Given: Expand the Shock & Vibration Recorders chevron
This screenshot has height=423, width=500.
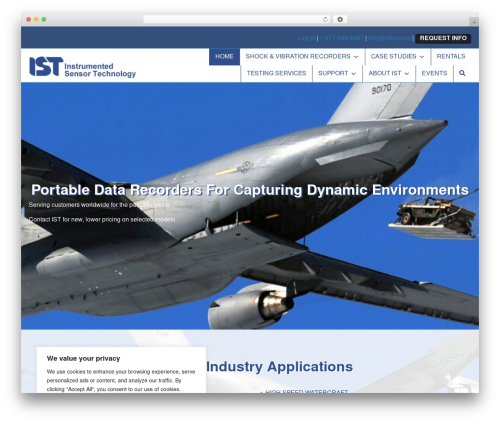Looking at the screenshot, I should coord(356,57).
